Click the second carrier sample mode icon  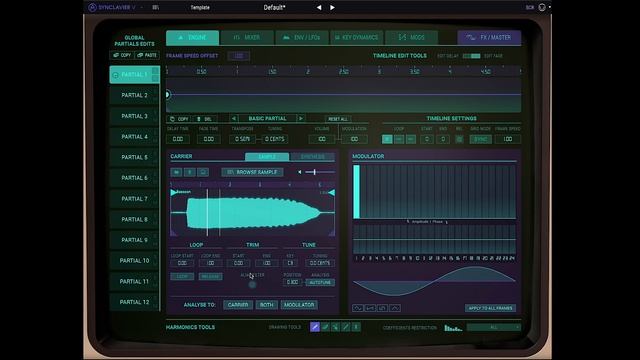point(189,172)
